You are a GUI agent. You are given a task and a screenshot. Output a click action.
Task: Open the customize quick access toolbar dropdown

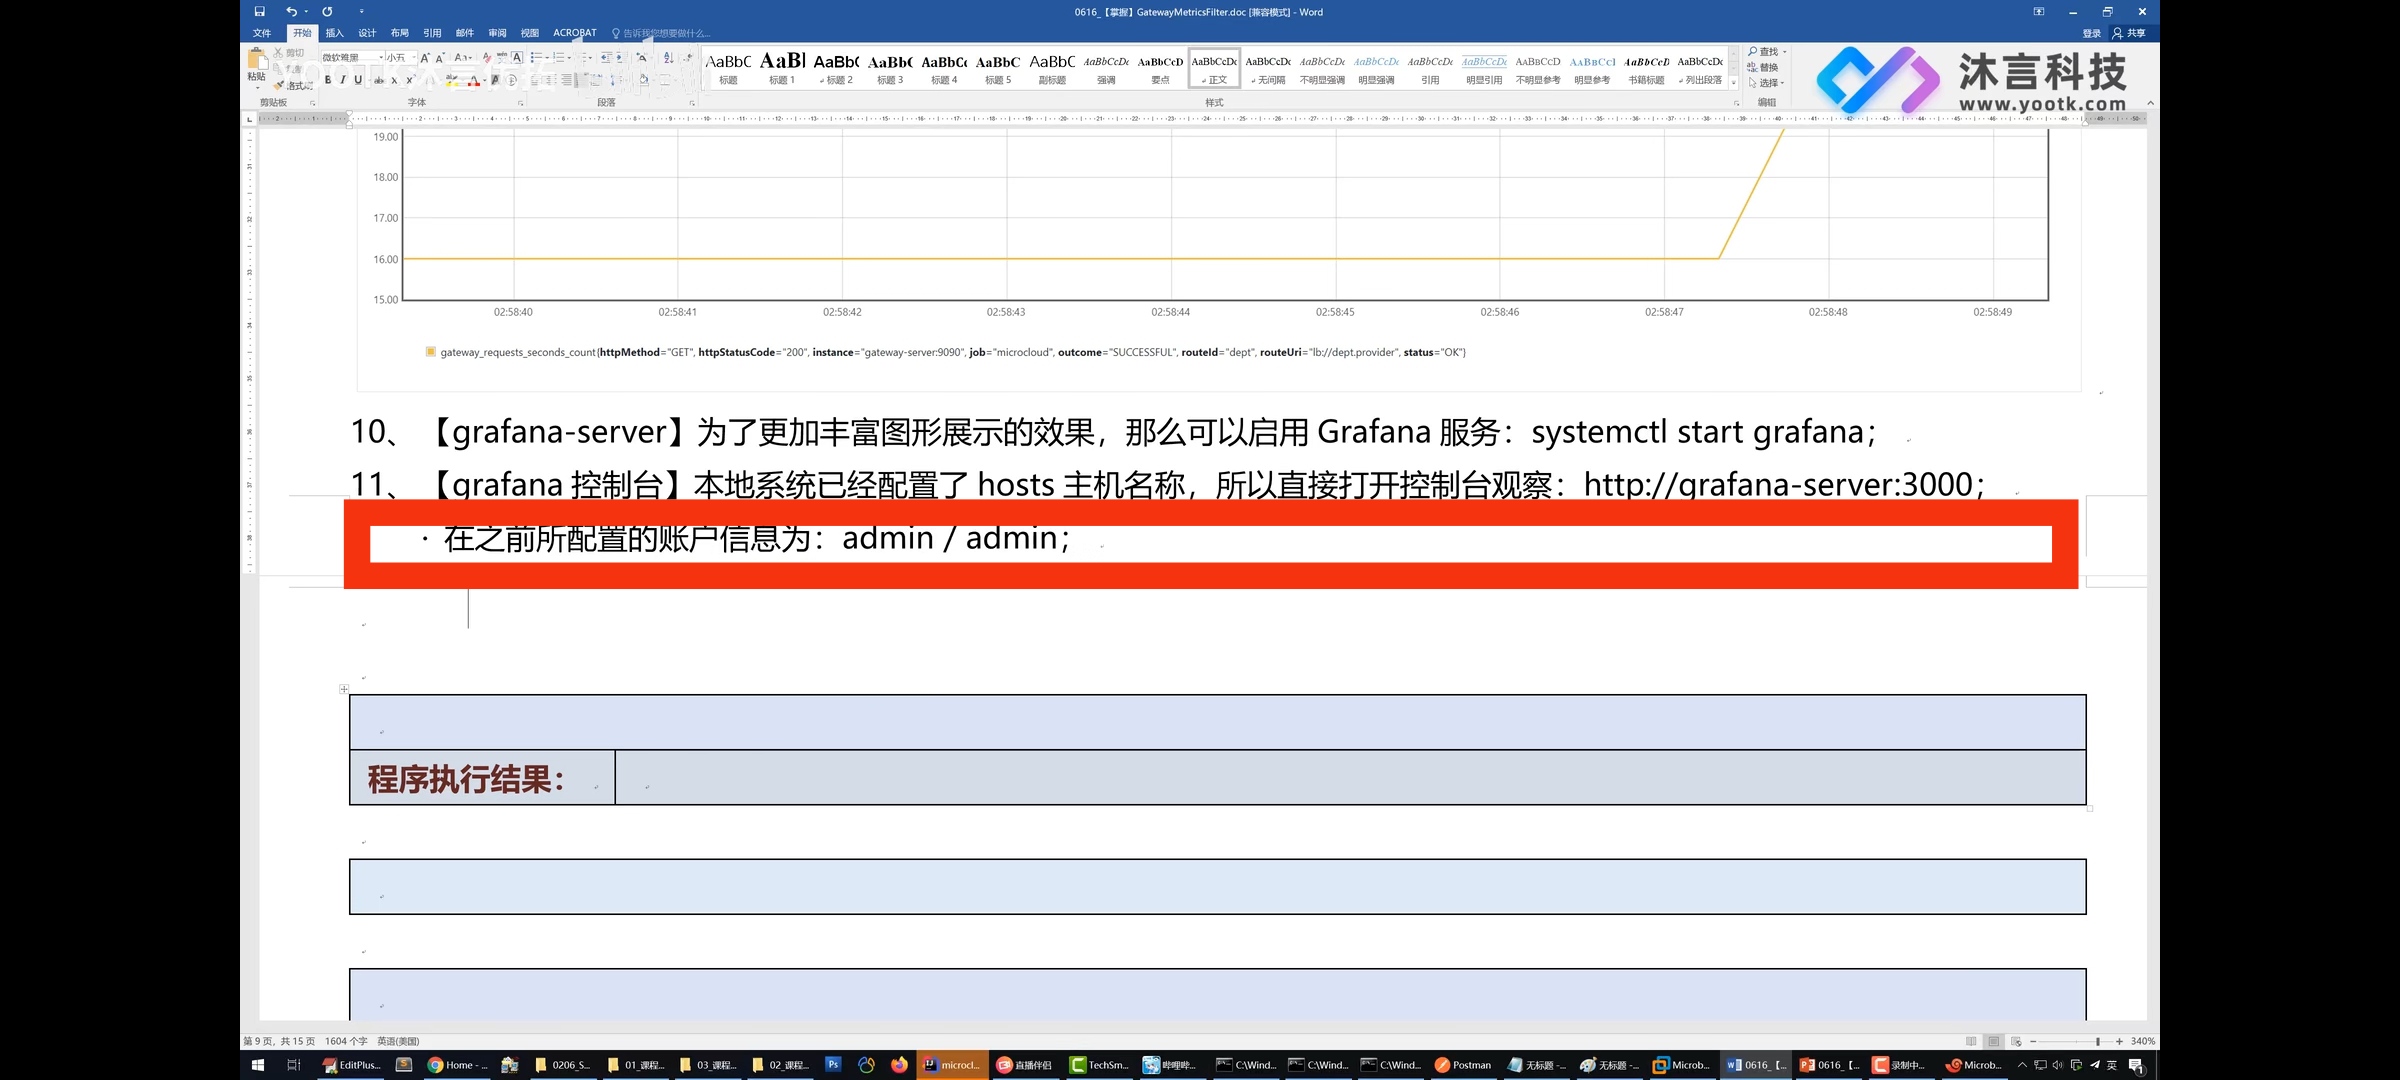(x=362, y=12)
